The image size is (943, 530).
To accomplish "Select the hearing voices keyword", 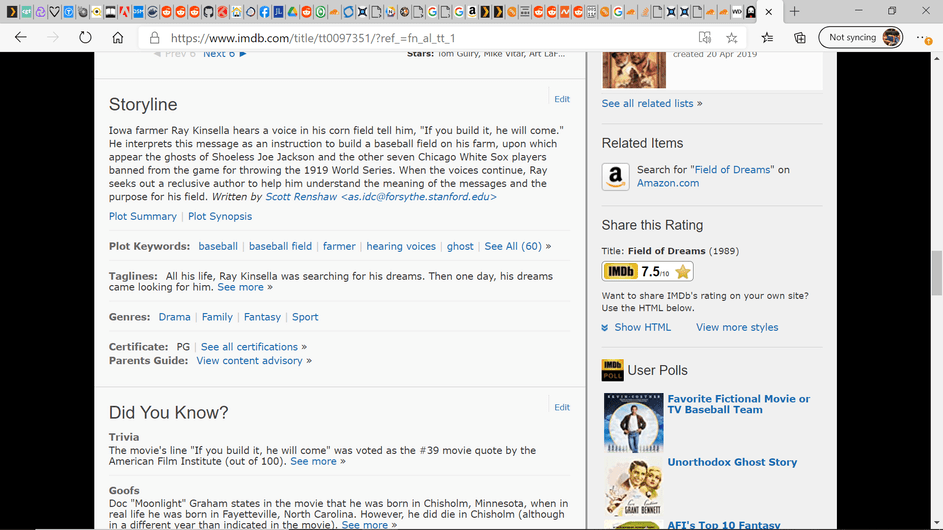I will pyautogui.click(x=401, y=246).
